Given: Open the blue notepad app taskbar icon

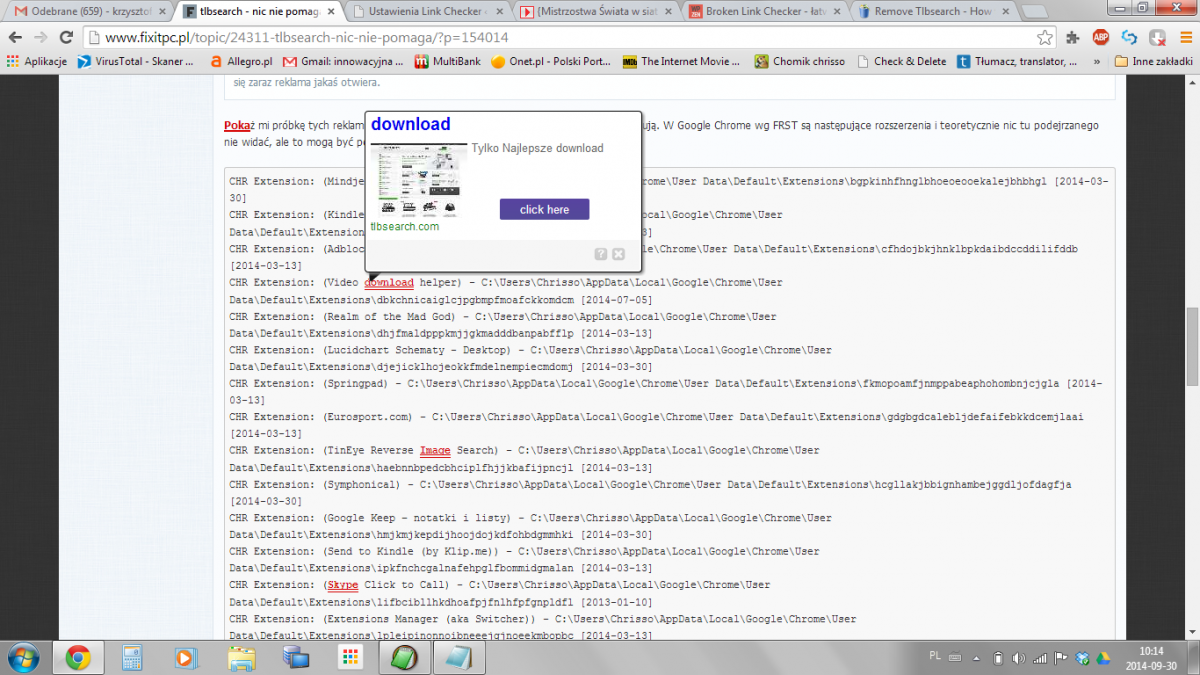Looking at the screenshot, I should tap(458, 657).
